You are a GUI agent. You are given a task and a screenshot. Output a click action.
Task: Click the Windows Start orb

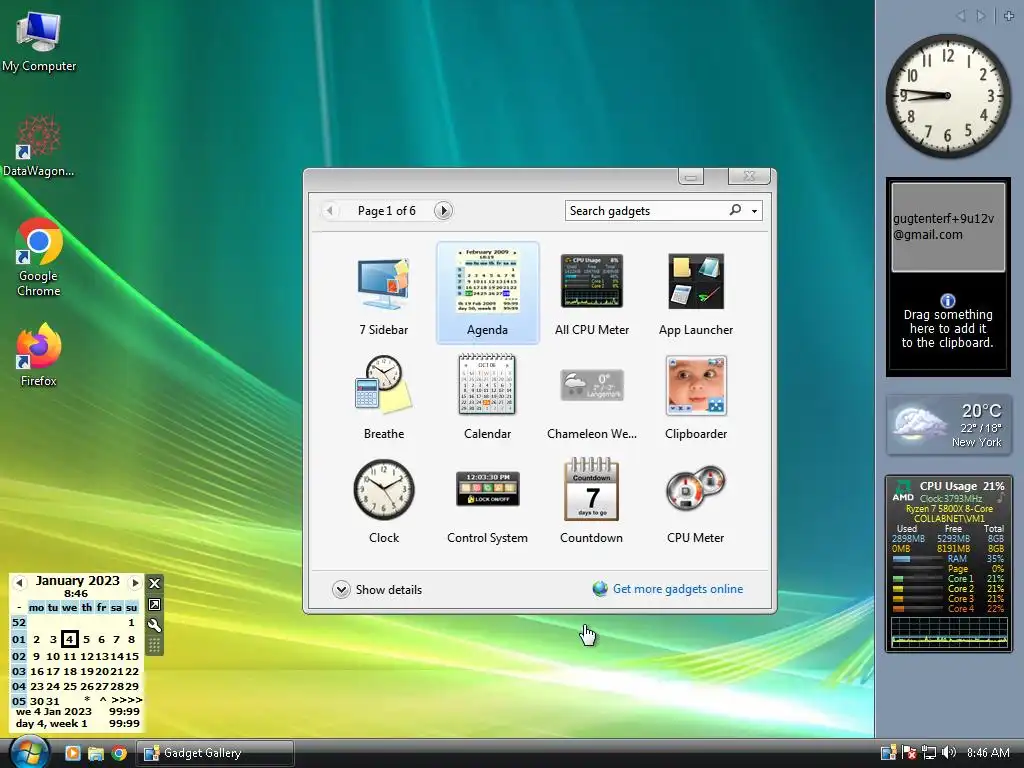(28, 752)
